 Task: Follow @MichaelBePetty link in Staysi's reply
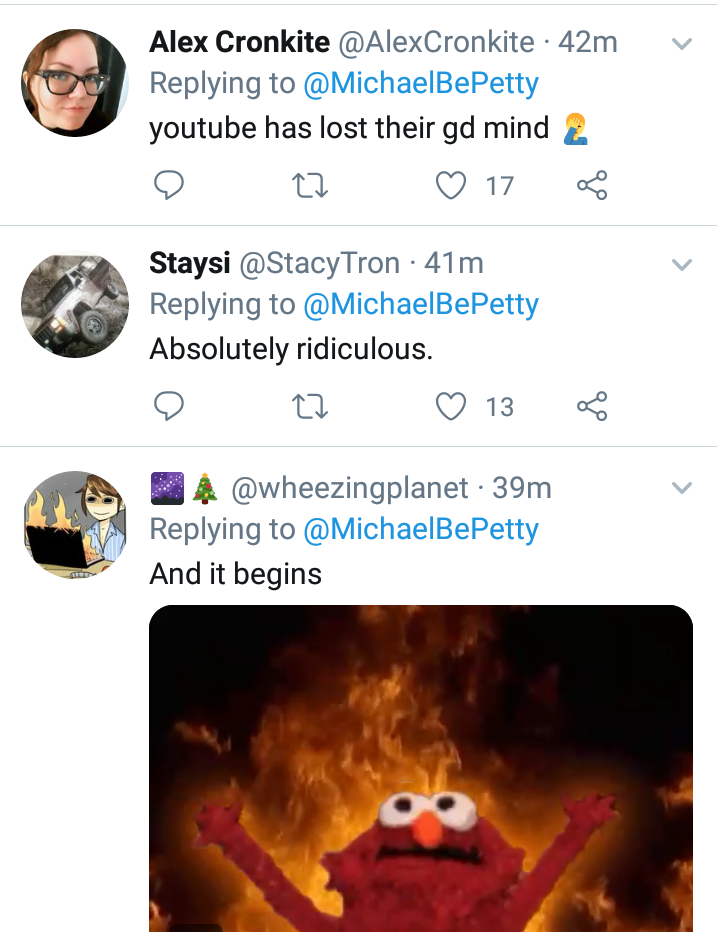[x=421, y=304]
